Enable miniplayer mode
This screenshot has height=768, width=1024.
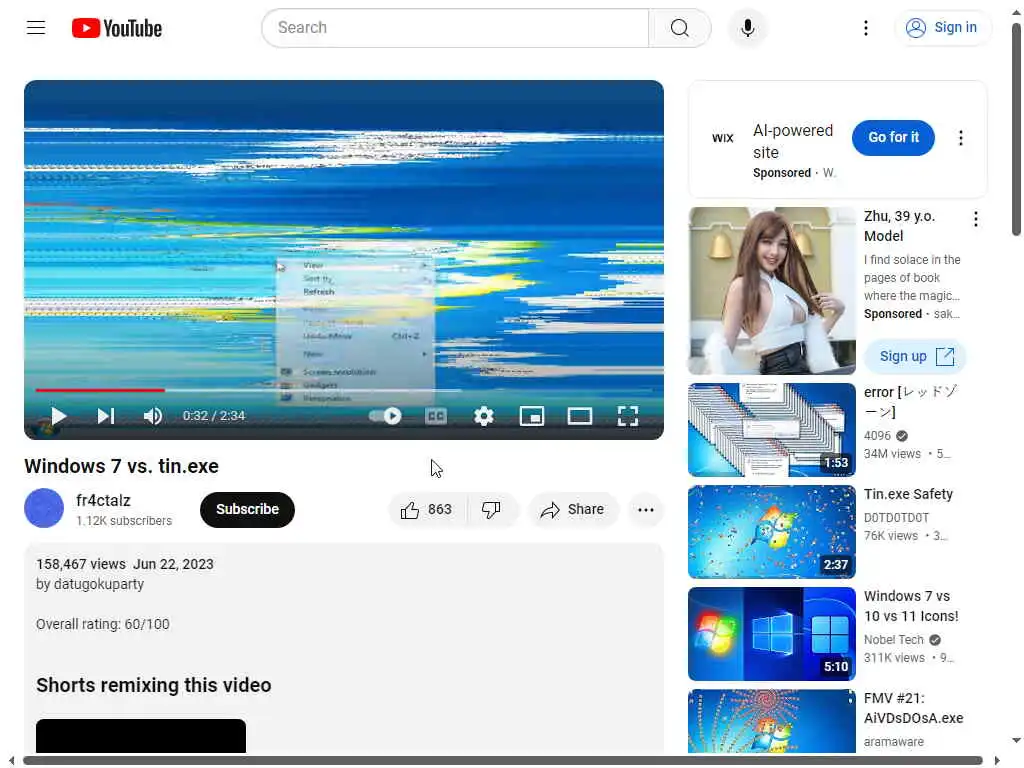tap(532, 416)
